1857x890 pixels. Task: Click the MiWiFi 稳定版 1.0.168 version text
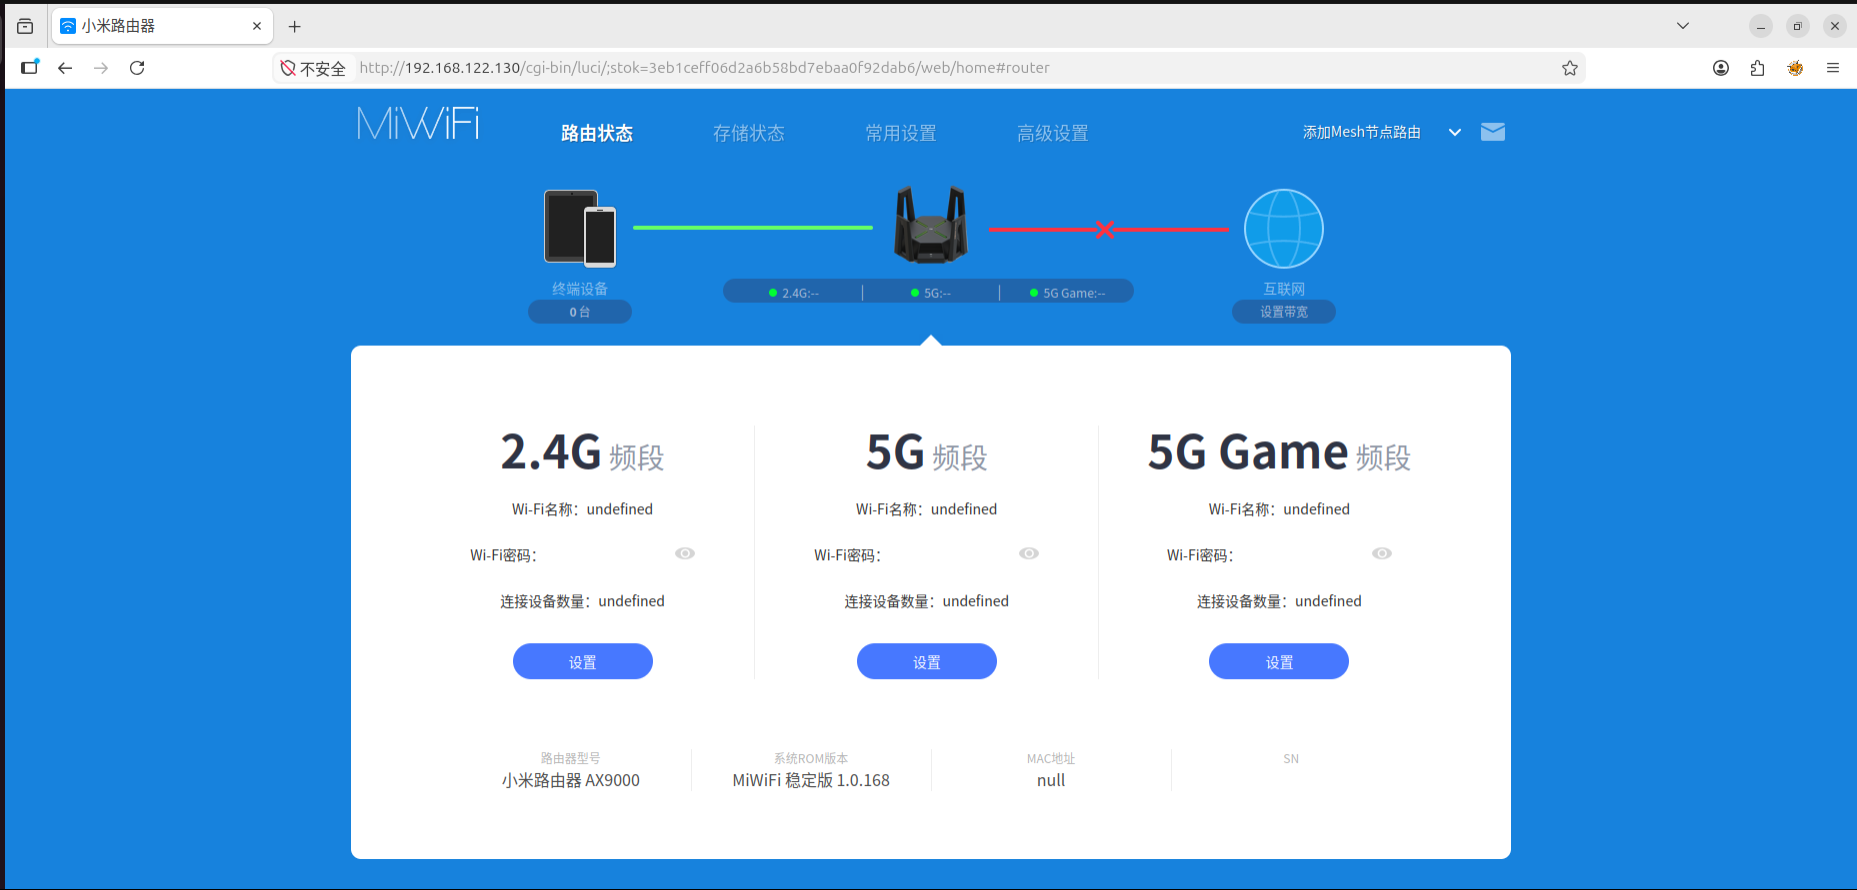tap(811, 780)
